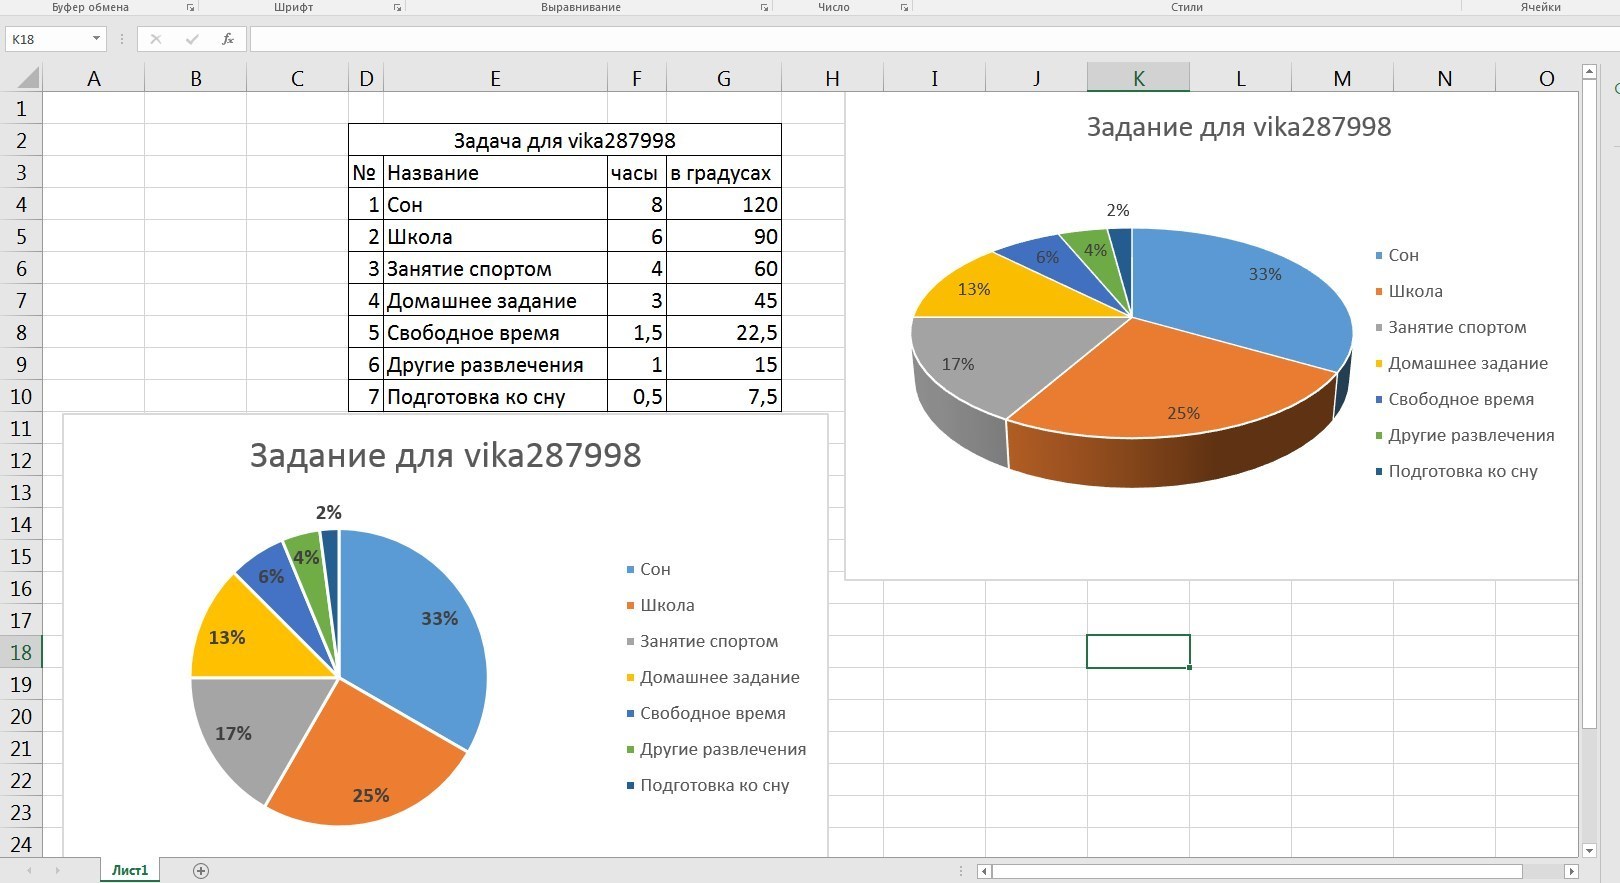Select the table cell 'Занятие спортом'
Screen dimensions: 1620x883
(495, 268)
